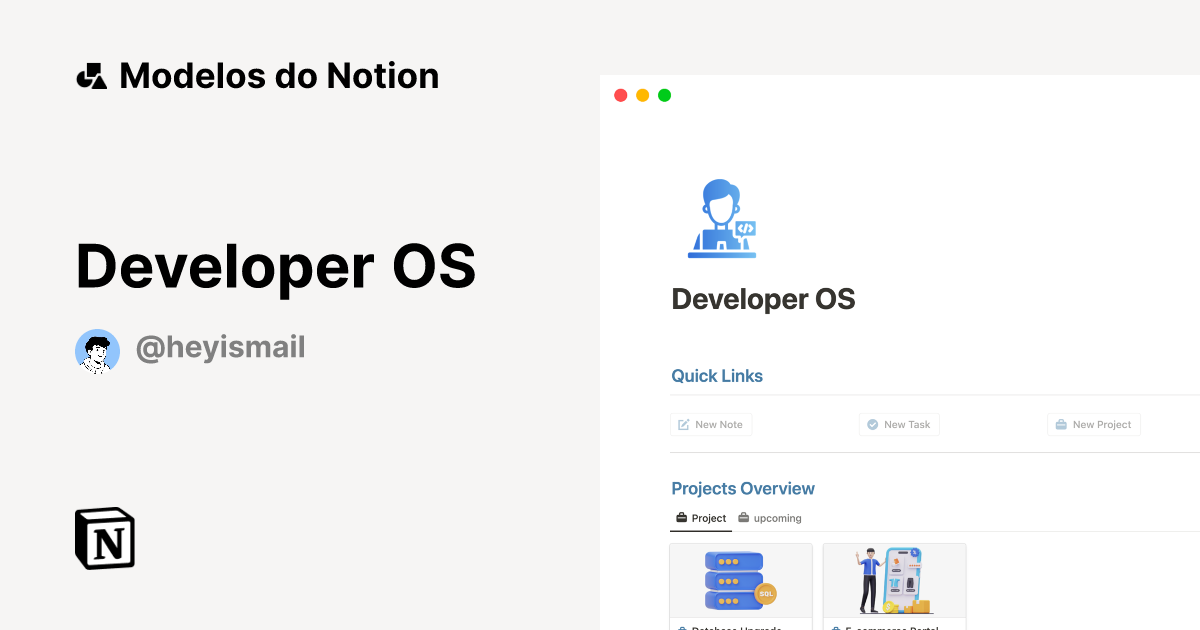Image resolution: width=1200 pixels, height=630 pixels.
Task: Create a note using the New Note button
Action: (711, 424)
